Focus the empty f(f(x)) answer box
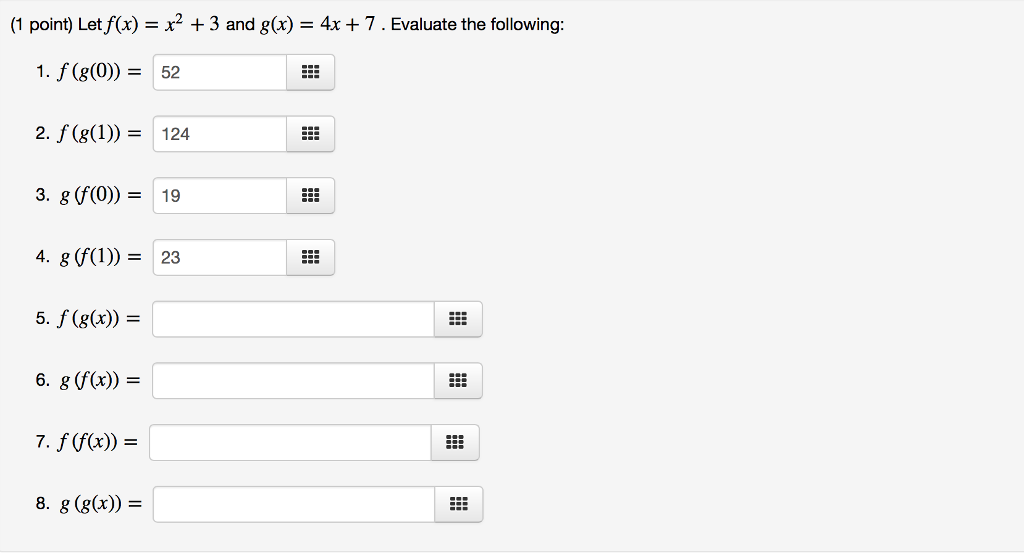This screenshot has width=1024, height=553. pos(290,443)
